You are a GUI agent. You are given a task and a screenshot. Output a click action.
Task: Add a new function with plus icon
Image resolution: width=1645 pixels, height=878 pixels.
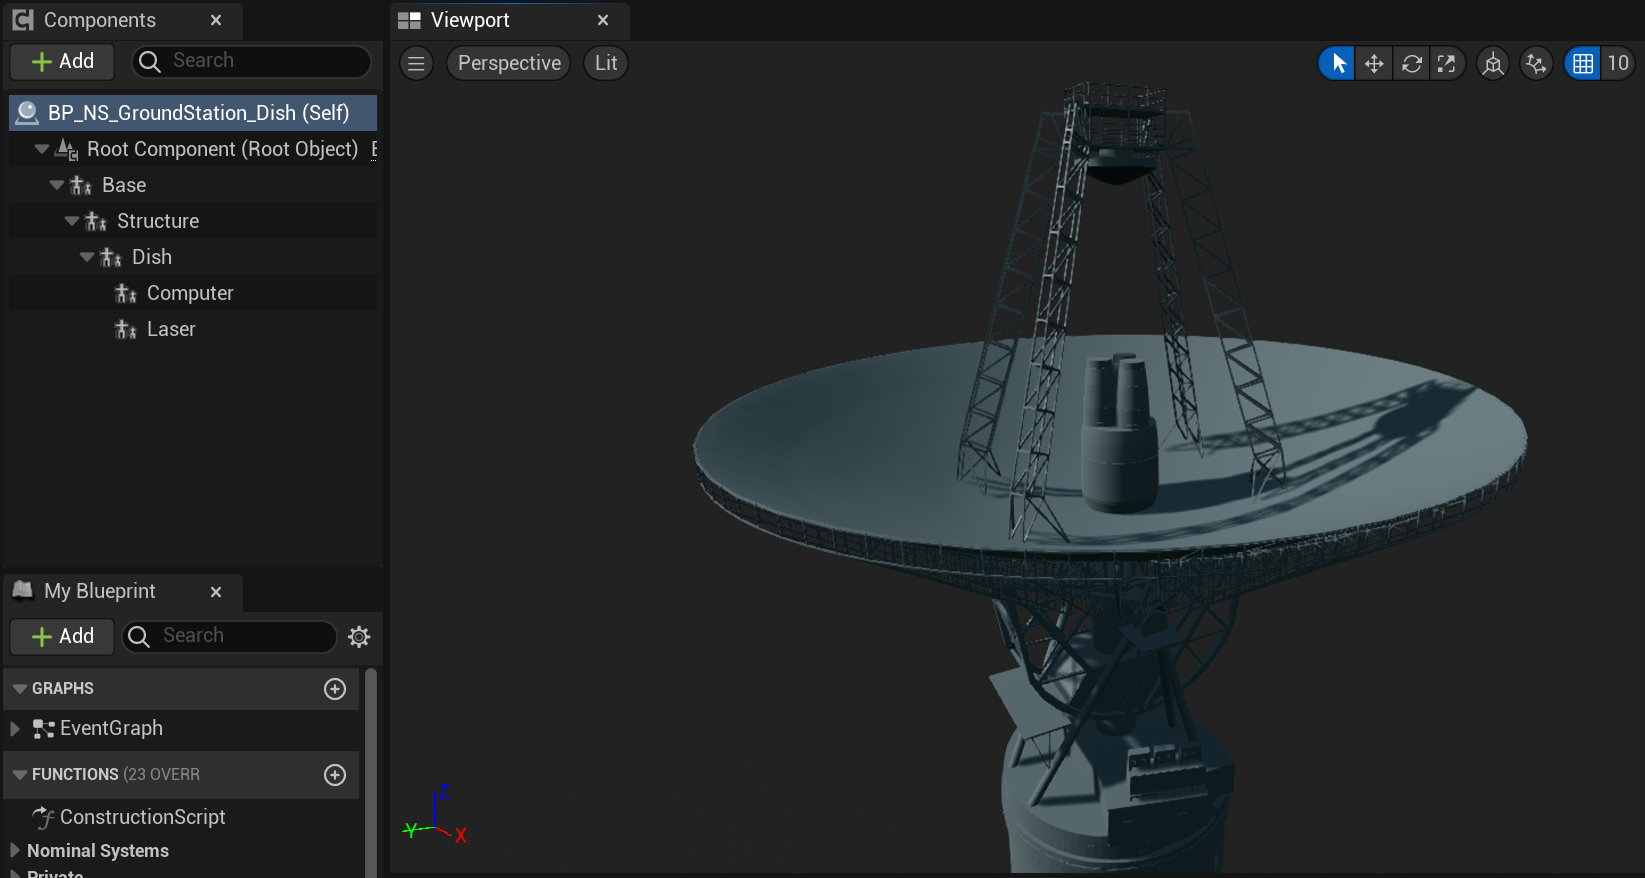point(335,775)
